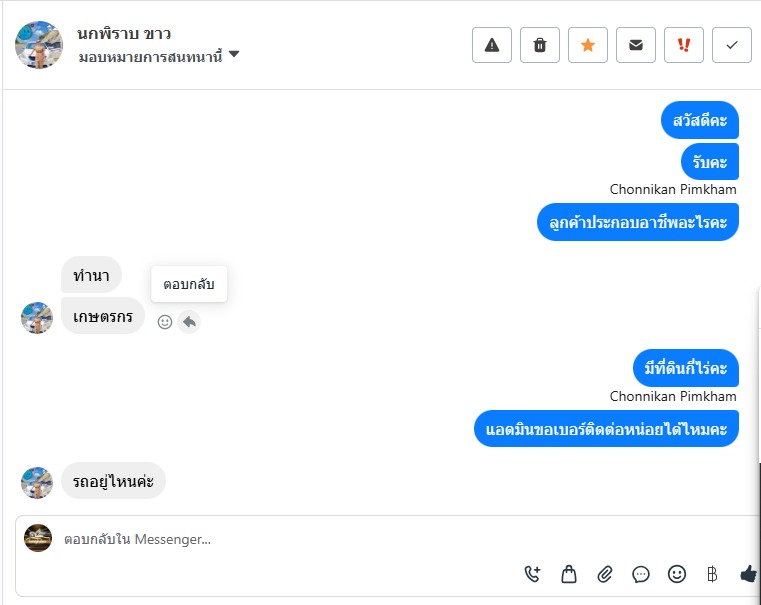
Task: Click the รถอยู่ไหนค่ะ message bubble
Action: [x=113, y=481]
